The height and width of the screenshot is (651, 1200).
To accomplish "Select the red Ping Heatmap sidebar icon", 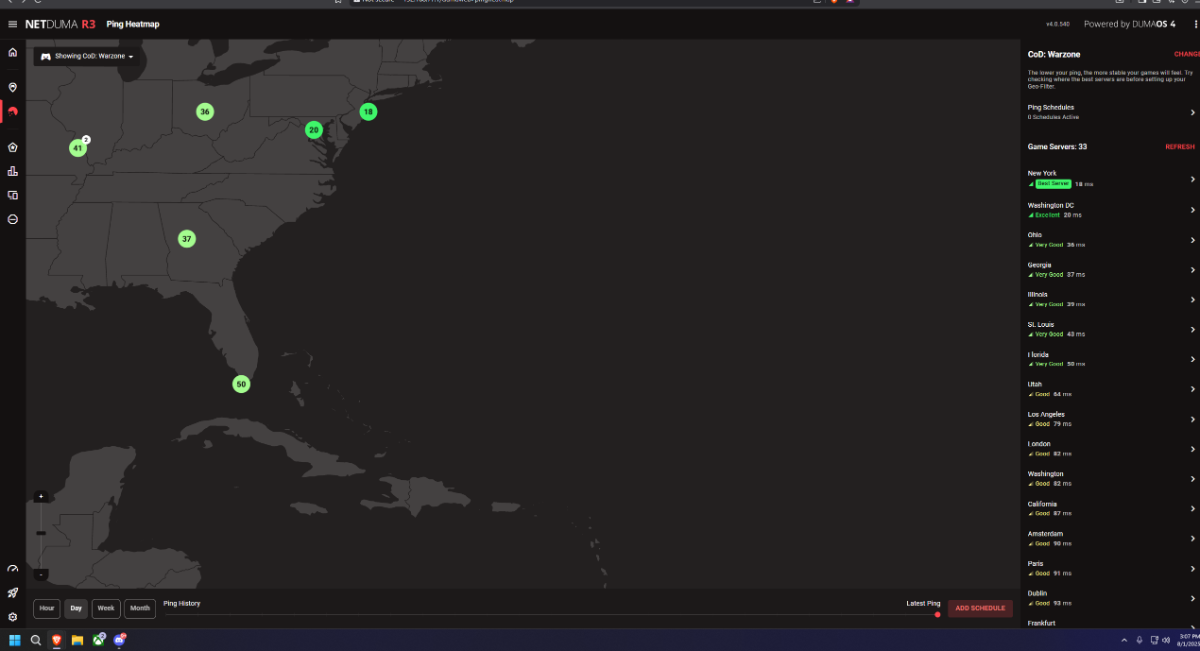I will [x=12, y=112].
